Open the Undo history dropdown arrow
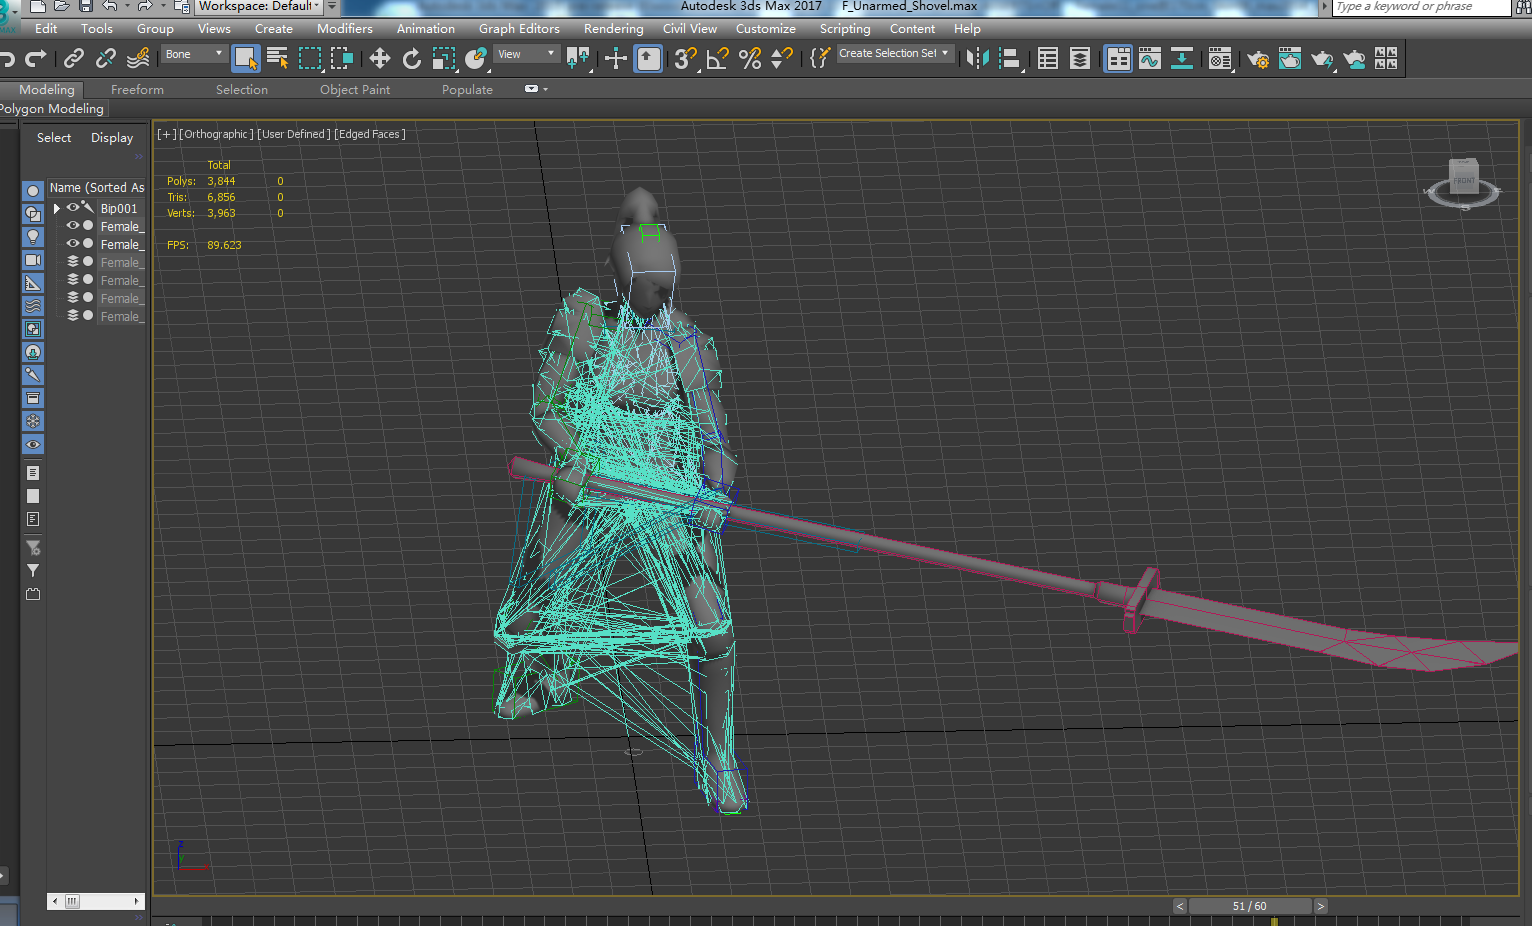The height and width of the screenshot is (926, 1532). [127, 6]
